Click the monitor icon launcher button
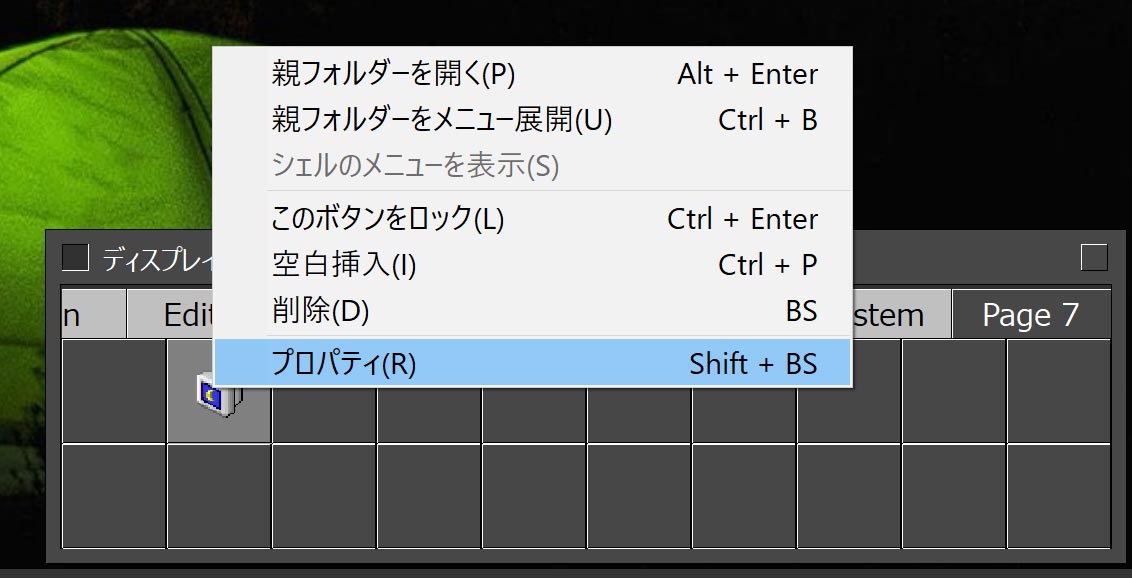This screenshot has width=1132, height=578. pyautogui.click(x=218, y=392)
